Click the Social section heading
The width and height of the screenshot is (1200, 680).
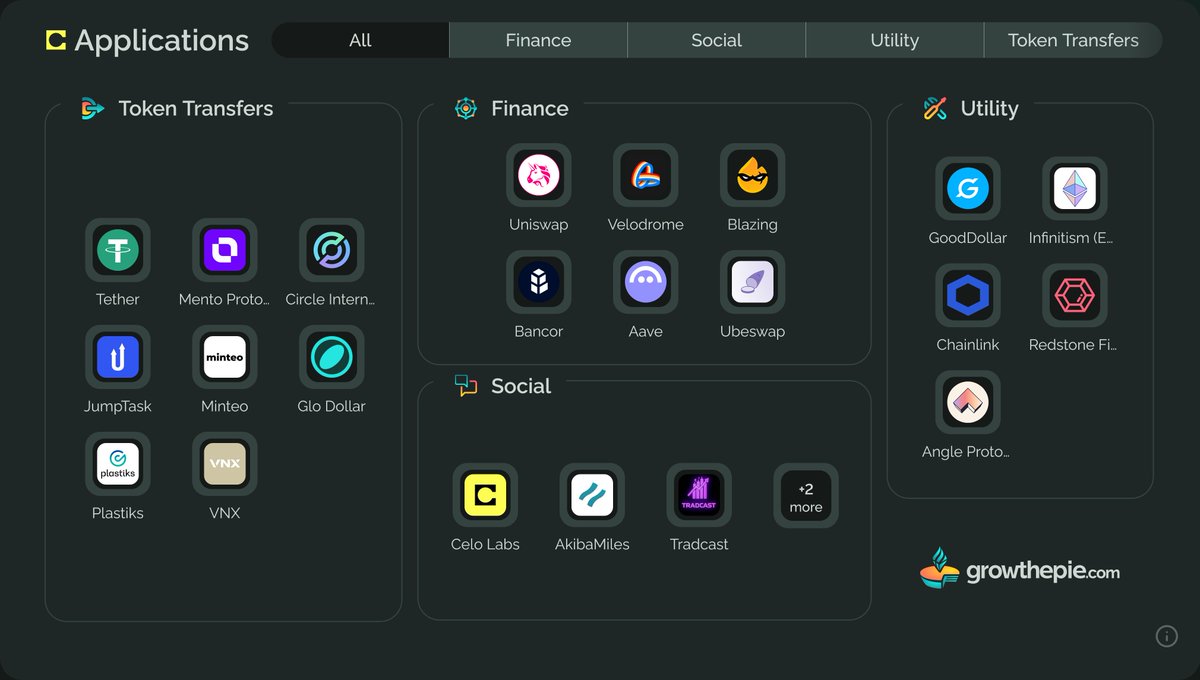click(x=521, y=386)
